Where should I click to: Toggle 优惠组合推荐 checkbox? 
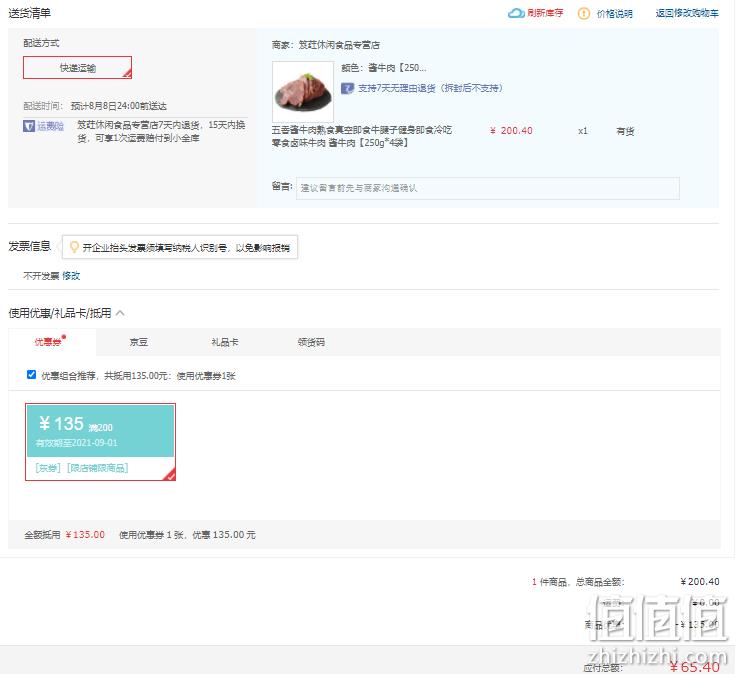(31, 375)
